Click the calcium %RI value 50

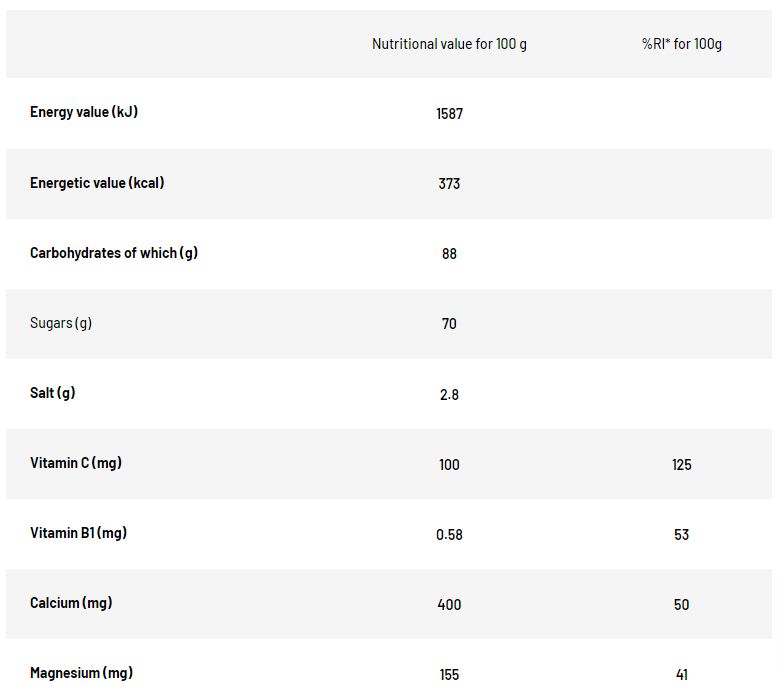point(682,605)
